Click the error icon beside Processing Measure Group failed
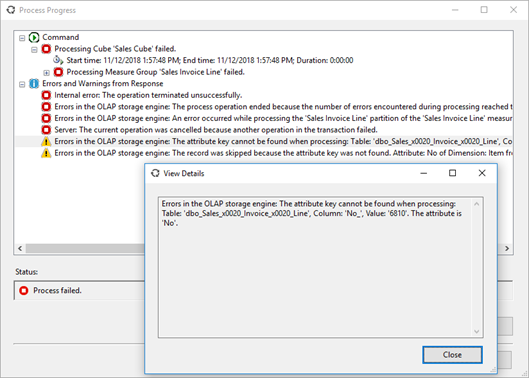Image resolution: width=529 pixels, height=378 pixels. [x=58, y=72]
